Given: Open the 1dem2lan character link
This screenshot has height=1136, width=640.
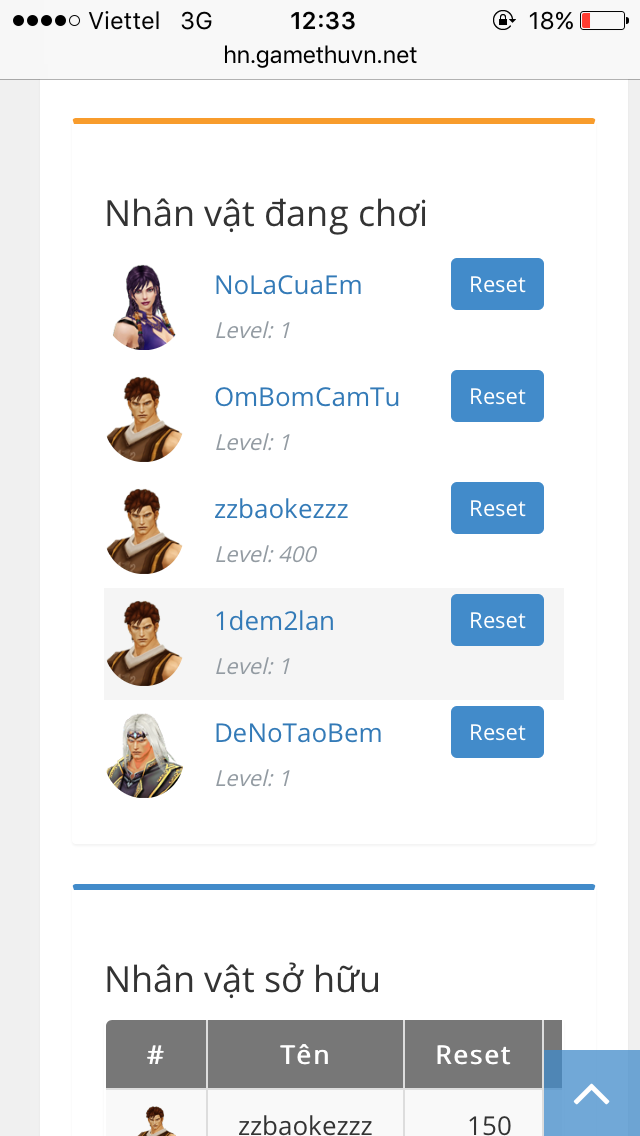Looking at the screenshot, I should (274, 621).
